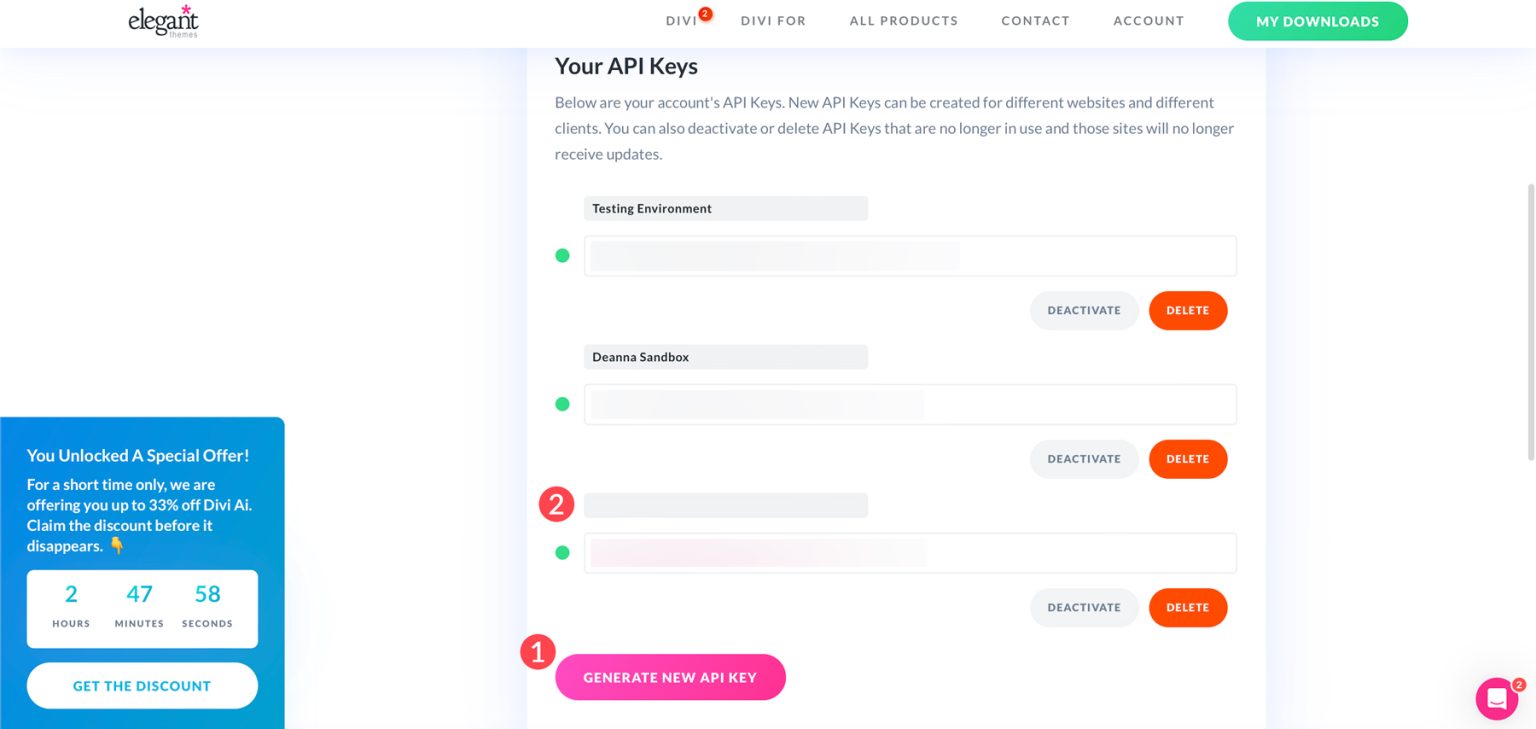The width and height of the screenshot is (1536, 729).
Task: Deactivate the Deanna Sandbox API key
Action: click(1084, 458)
